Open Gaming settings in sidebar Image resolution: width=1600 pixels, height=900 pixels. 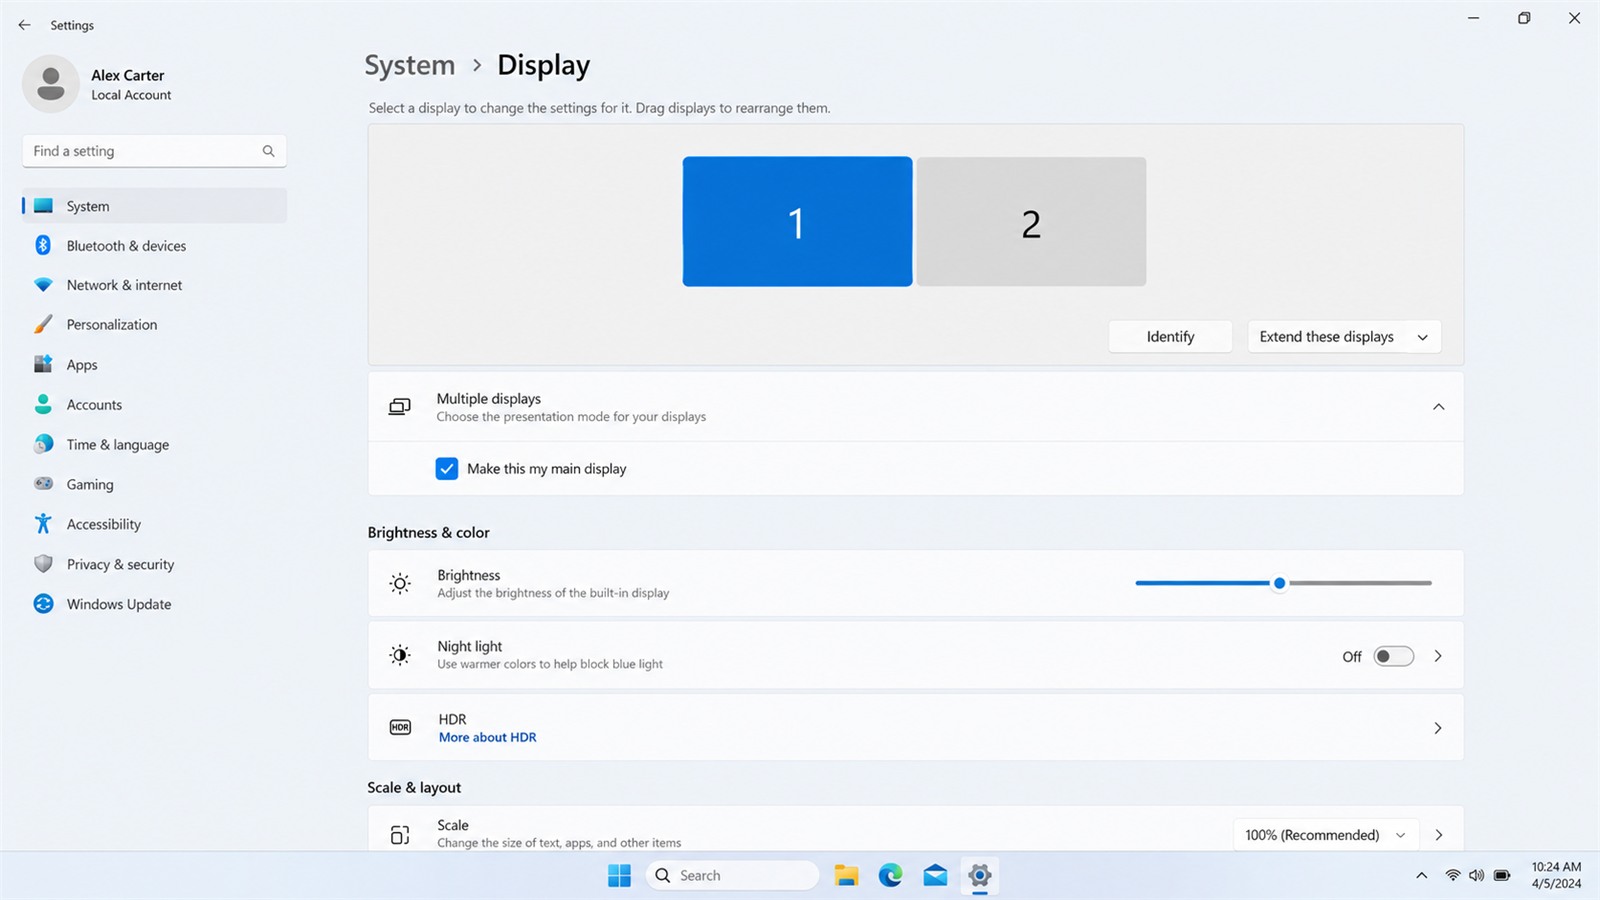[x=154, y=484]
